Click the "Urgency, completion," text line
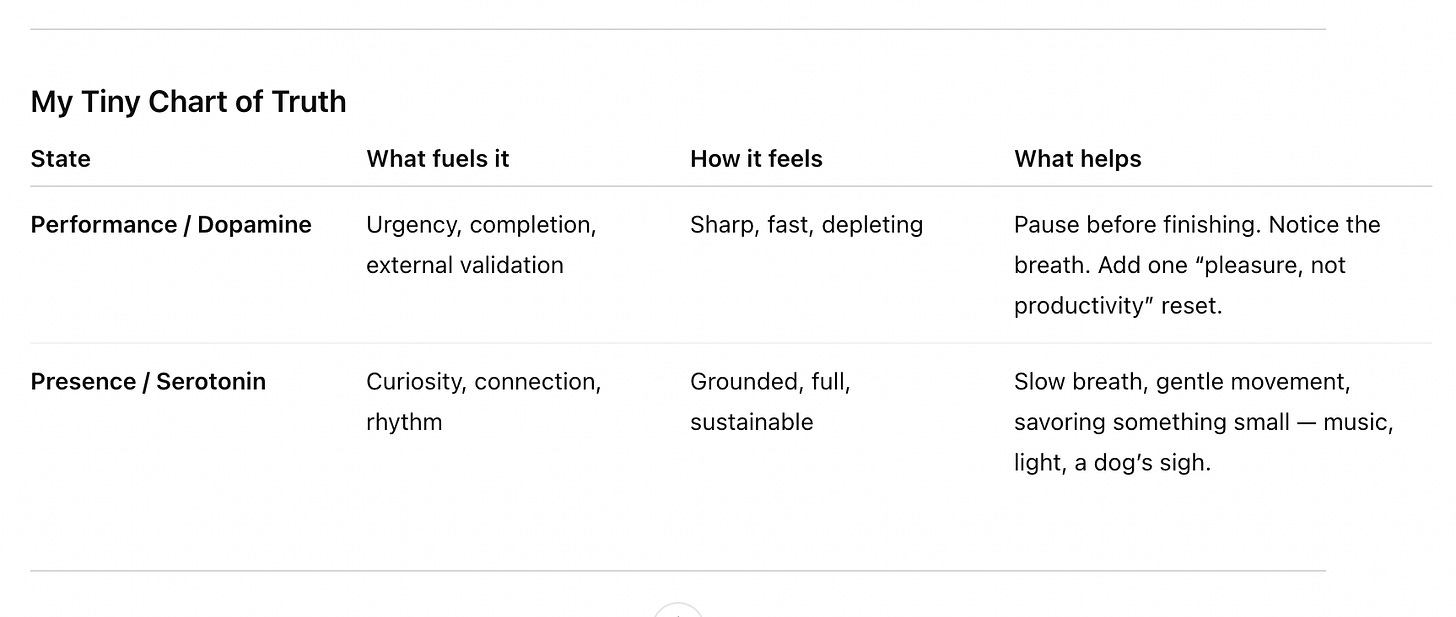This screenshot has height=617, width=1456. point(481,225)
